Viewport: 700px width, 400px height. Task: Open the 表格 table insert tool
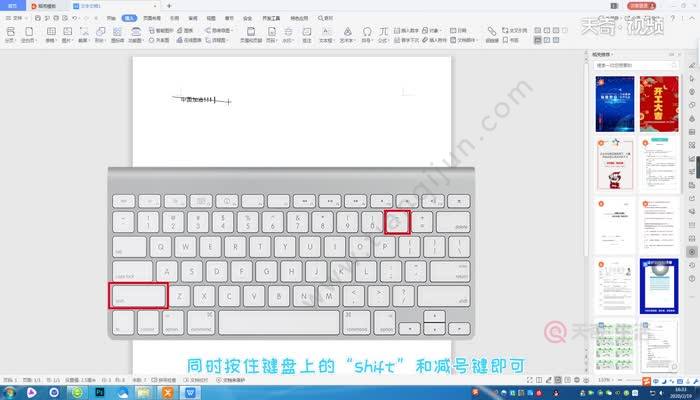(51, 34)
